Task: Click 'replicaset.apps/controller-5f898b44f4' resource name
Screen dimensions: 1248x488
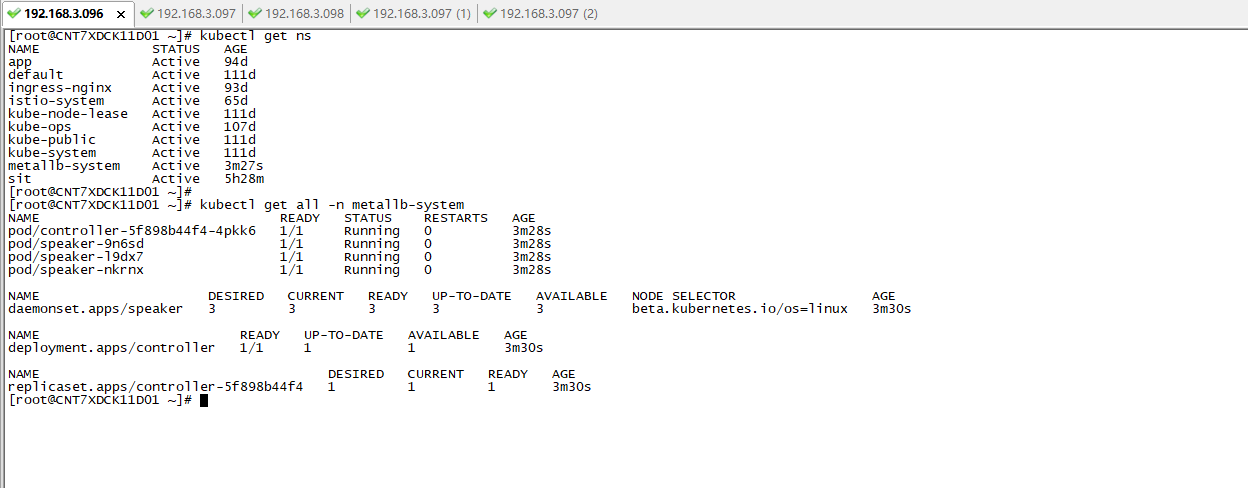Action: [x=156, y=387]
